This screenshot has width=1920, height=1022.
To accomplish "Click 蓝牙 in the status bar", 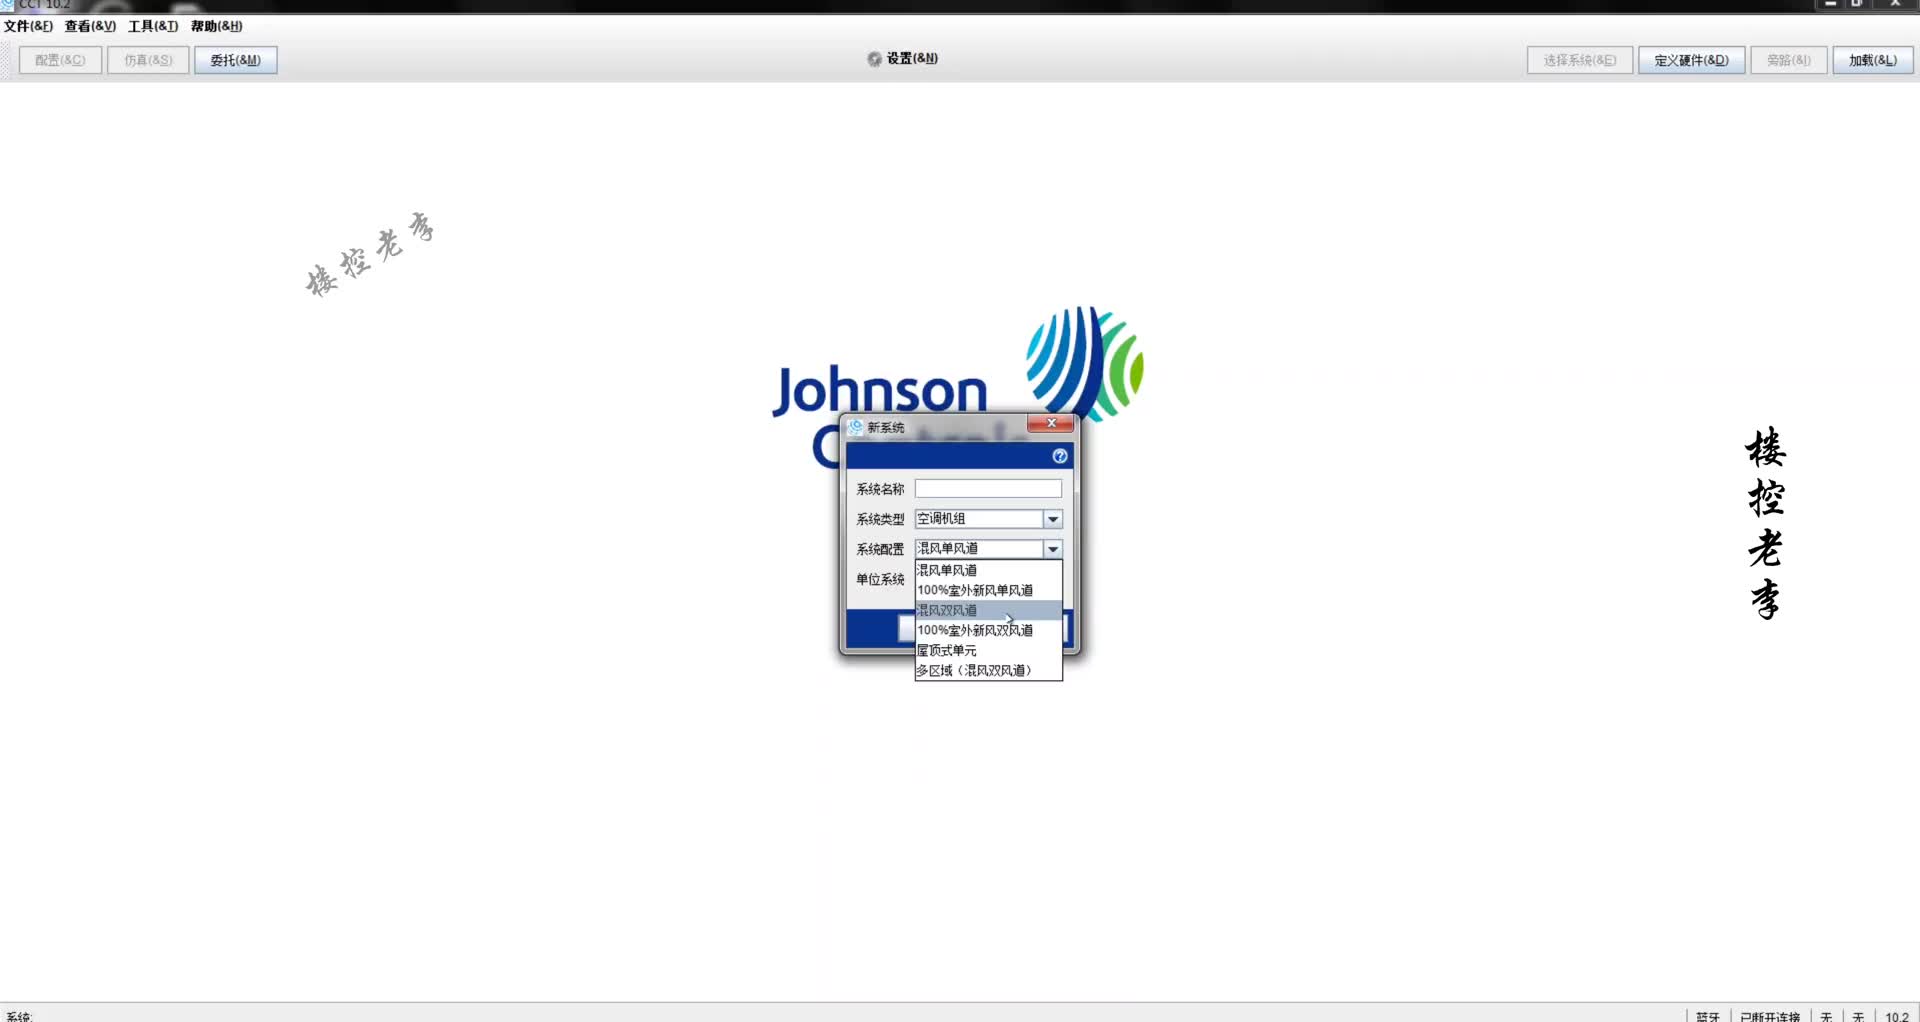I will [1707, 1016].
